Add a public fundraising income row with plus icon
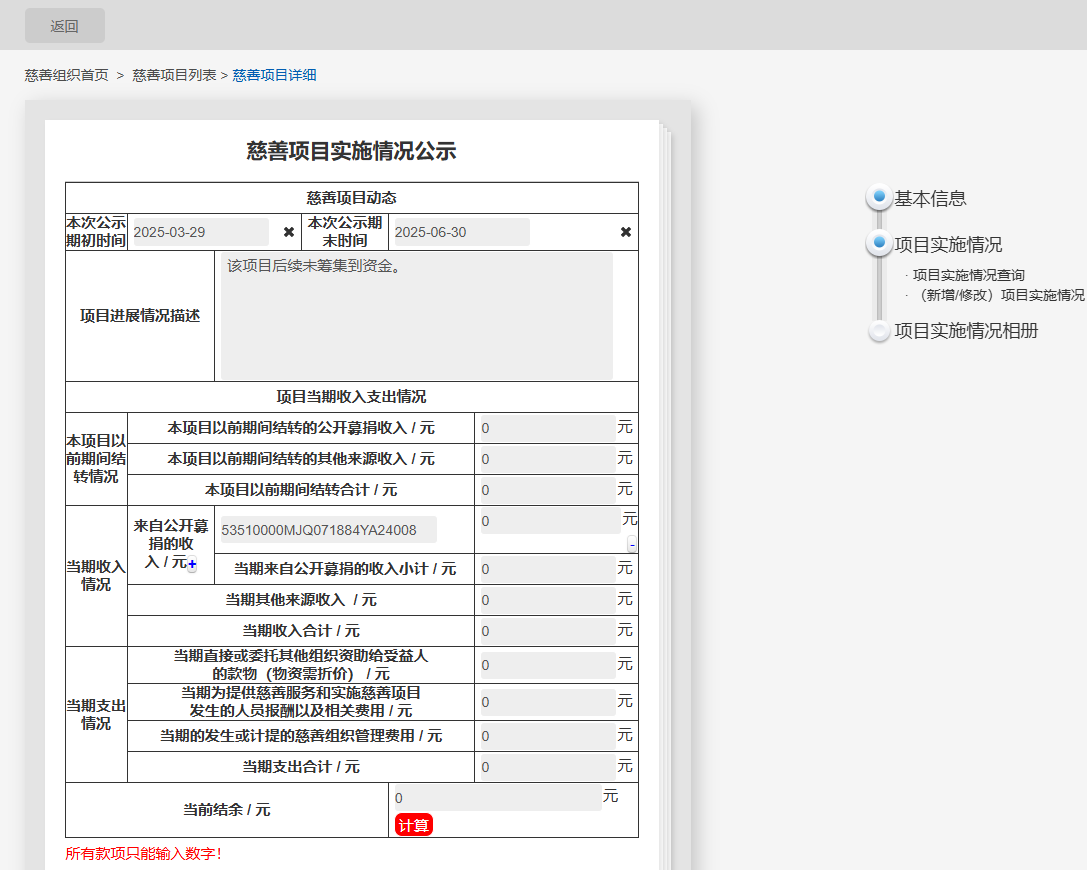Image resolution: width=1087 pixels, height=870 pixels. (192, 565)
